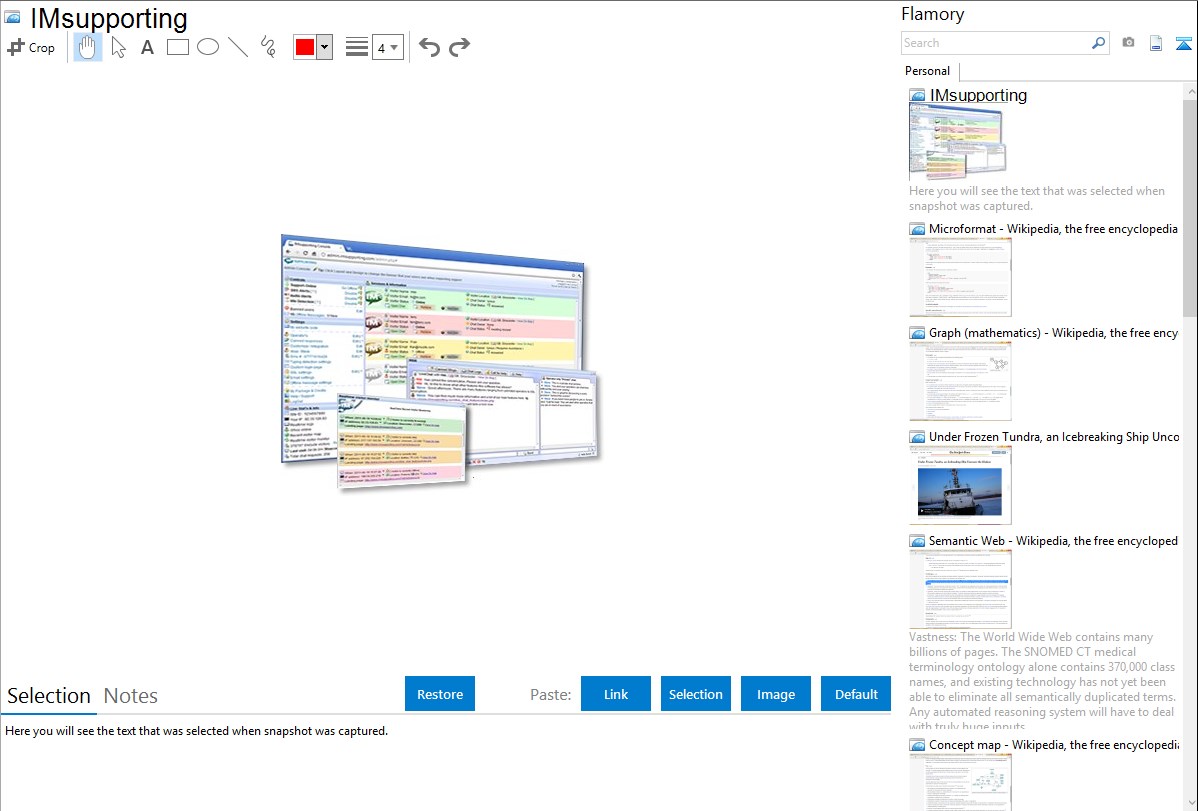Pick the freehand scribble tool

268,47
